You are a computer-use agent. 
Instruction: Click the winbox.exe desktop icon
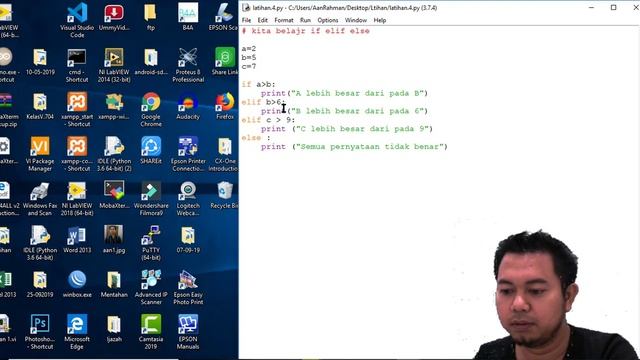point(77,284)
